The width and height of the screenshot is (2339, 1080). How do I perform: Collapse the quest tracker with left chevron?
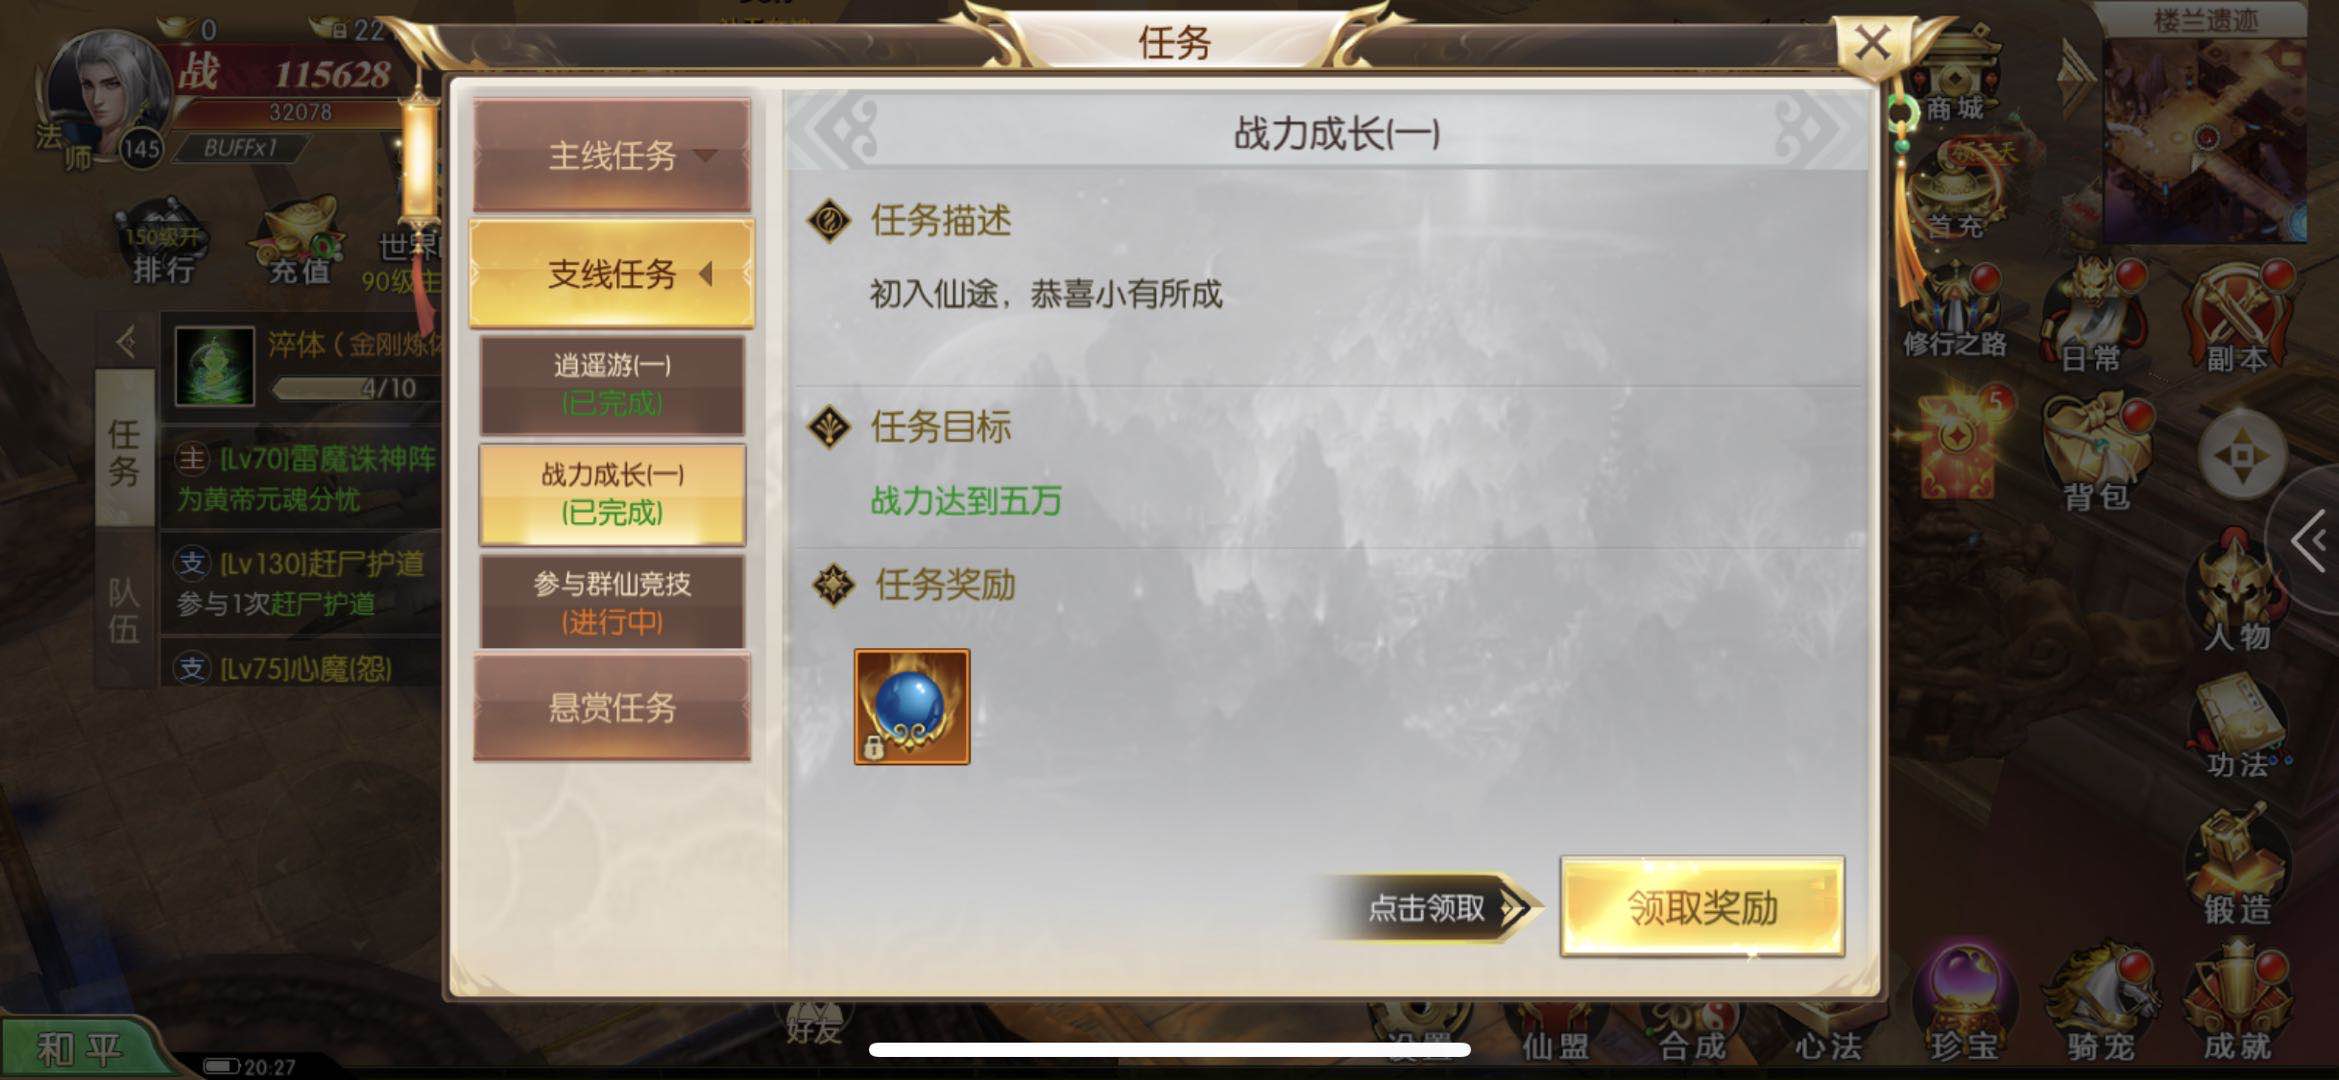(126, 342)
